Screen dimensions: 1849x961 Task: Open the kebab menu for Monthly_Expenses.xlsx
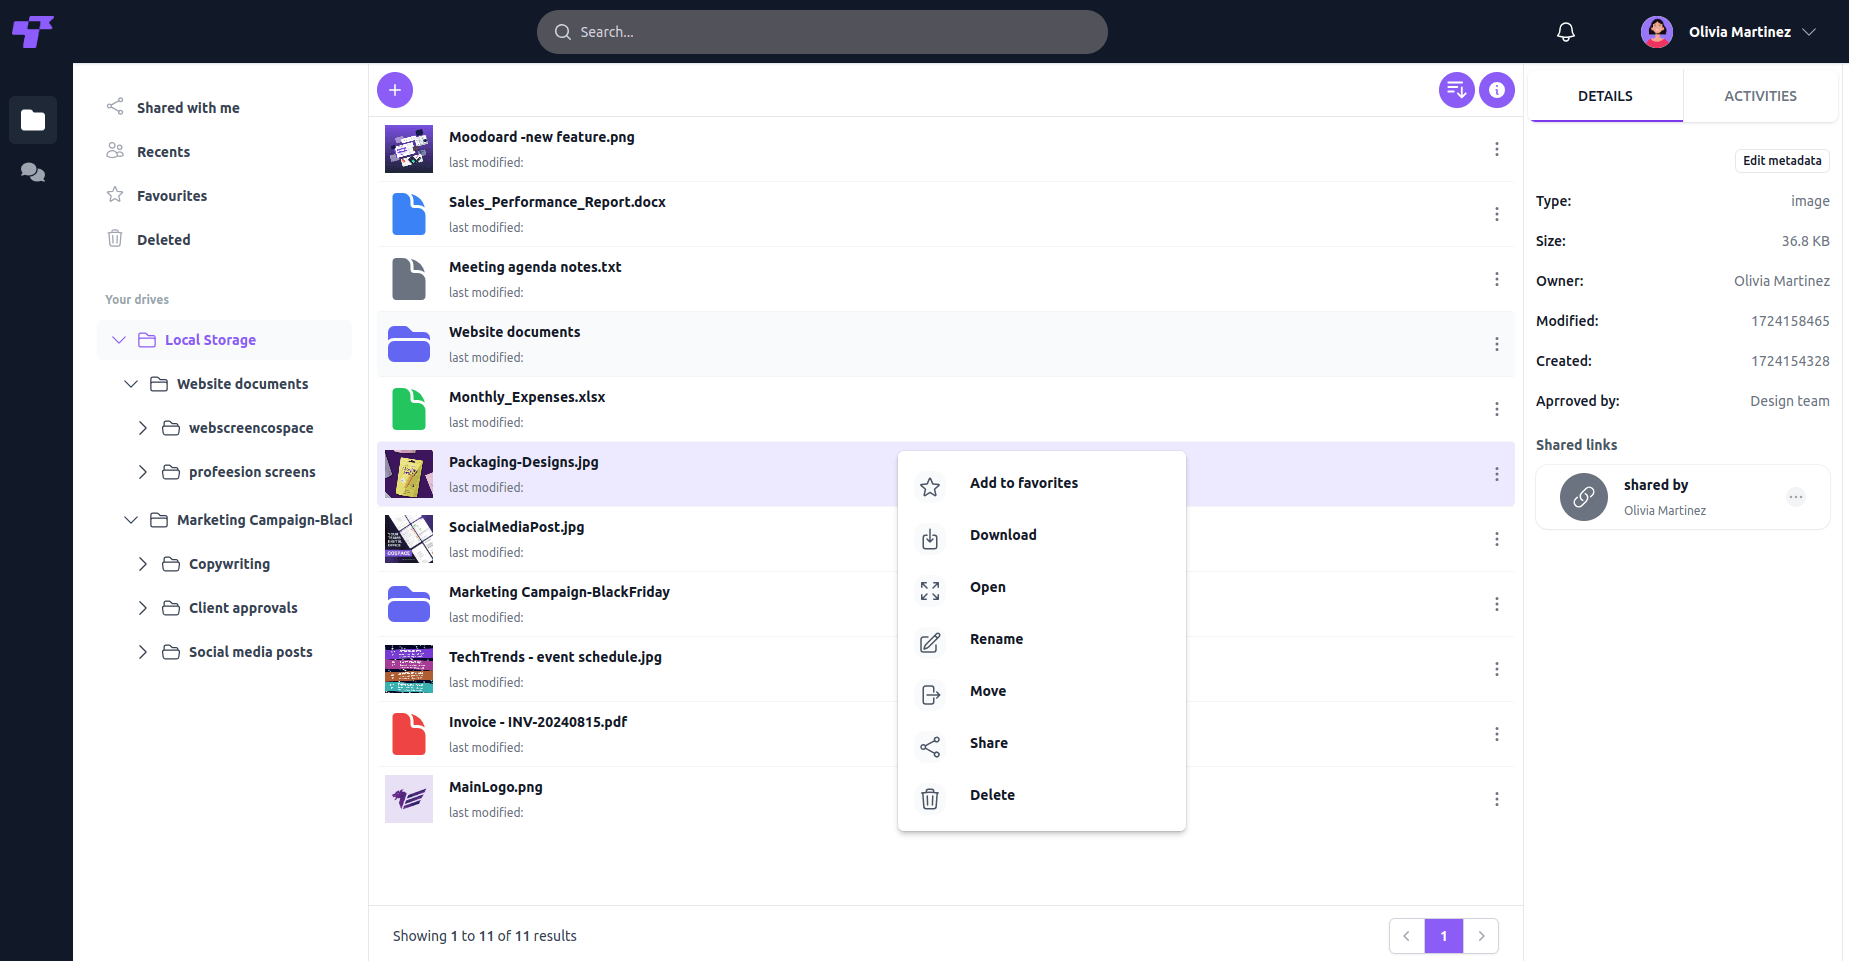[1497, 409]
